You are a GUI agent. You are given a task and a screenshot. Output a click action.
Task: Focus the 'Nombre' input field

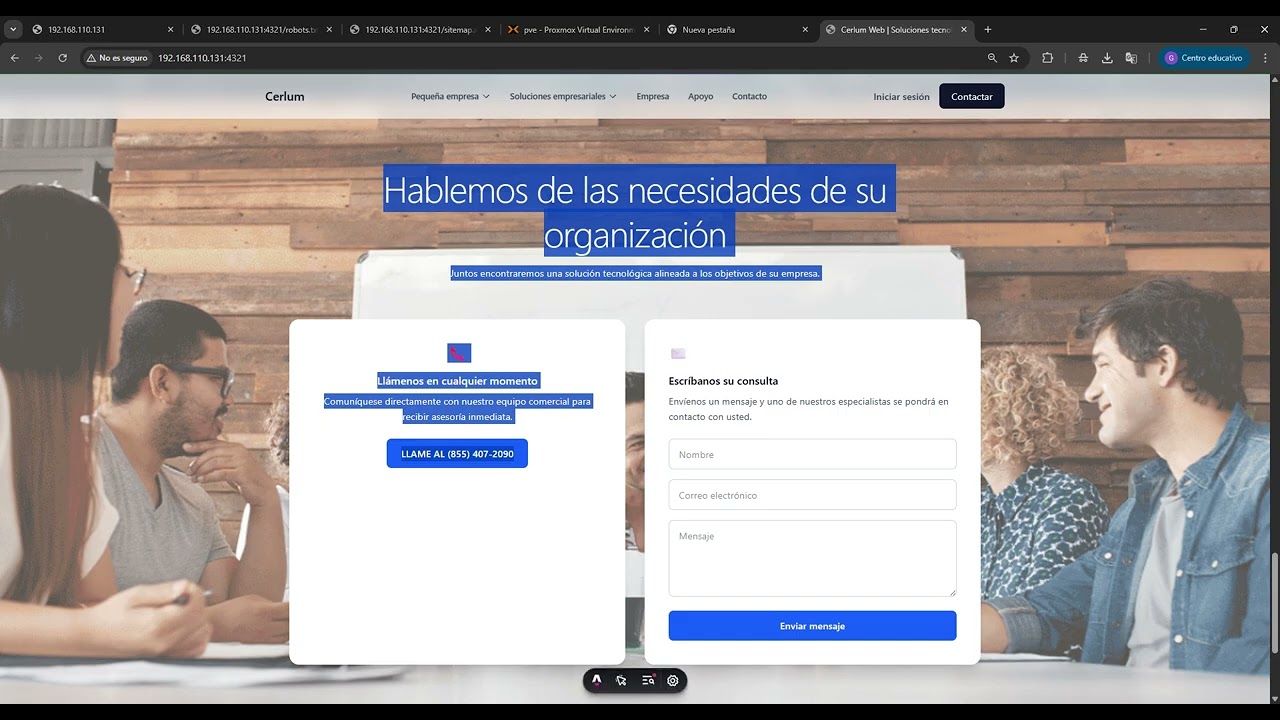812,454
